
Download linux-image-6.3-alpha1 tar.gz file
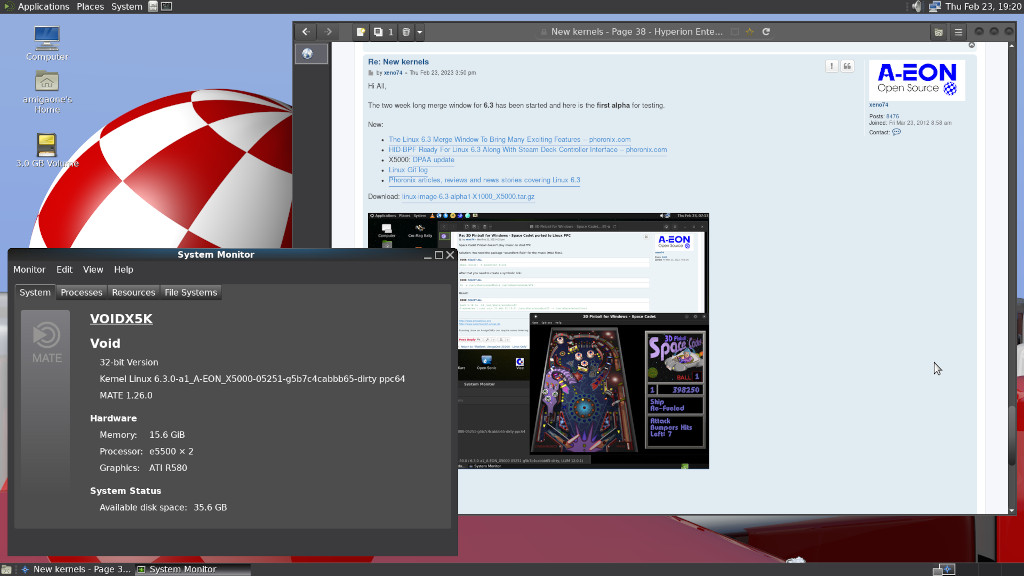tap(468, 197)
